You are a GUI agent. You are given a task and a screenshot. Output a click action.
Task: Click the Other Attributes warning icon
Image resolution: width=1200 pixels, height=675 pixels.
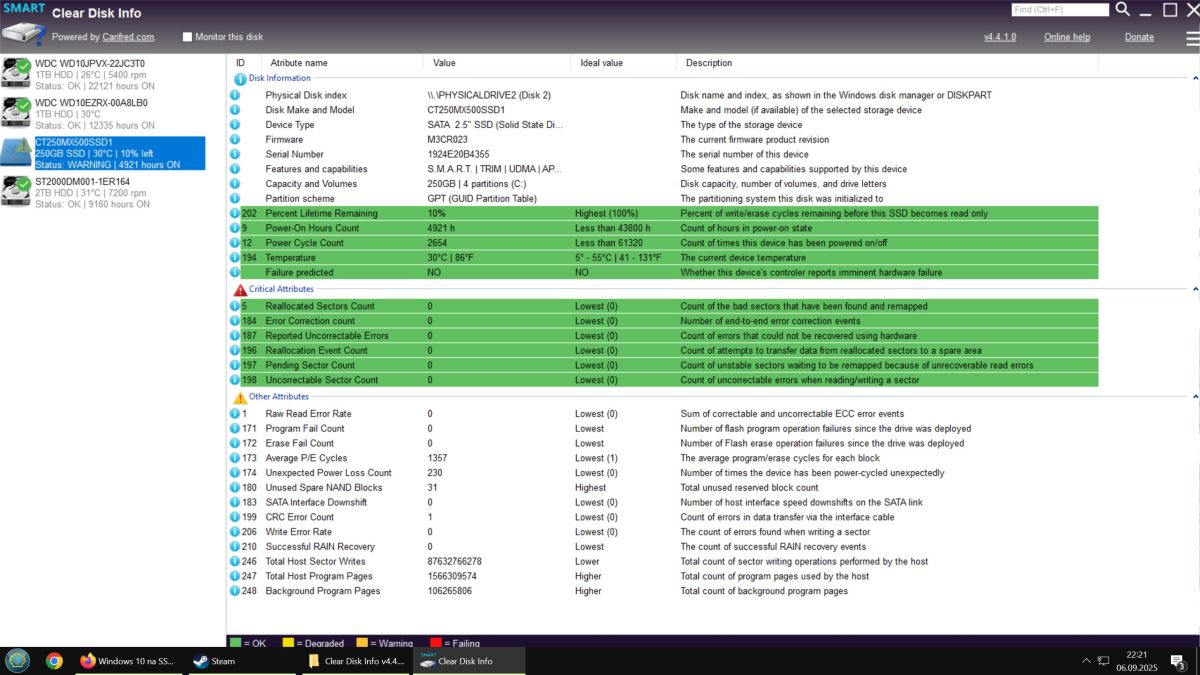coord(240,397)
